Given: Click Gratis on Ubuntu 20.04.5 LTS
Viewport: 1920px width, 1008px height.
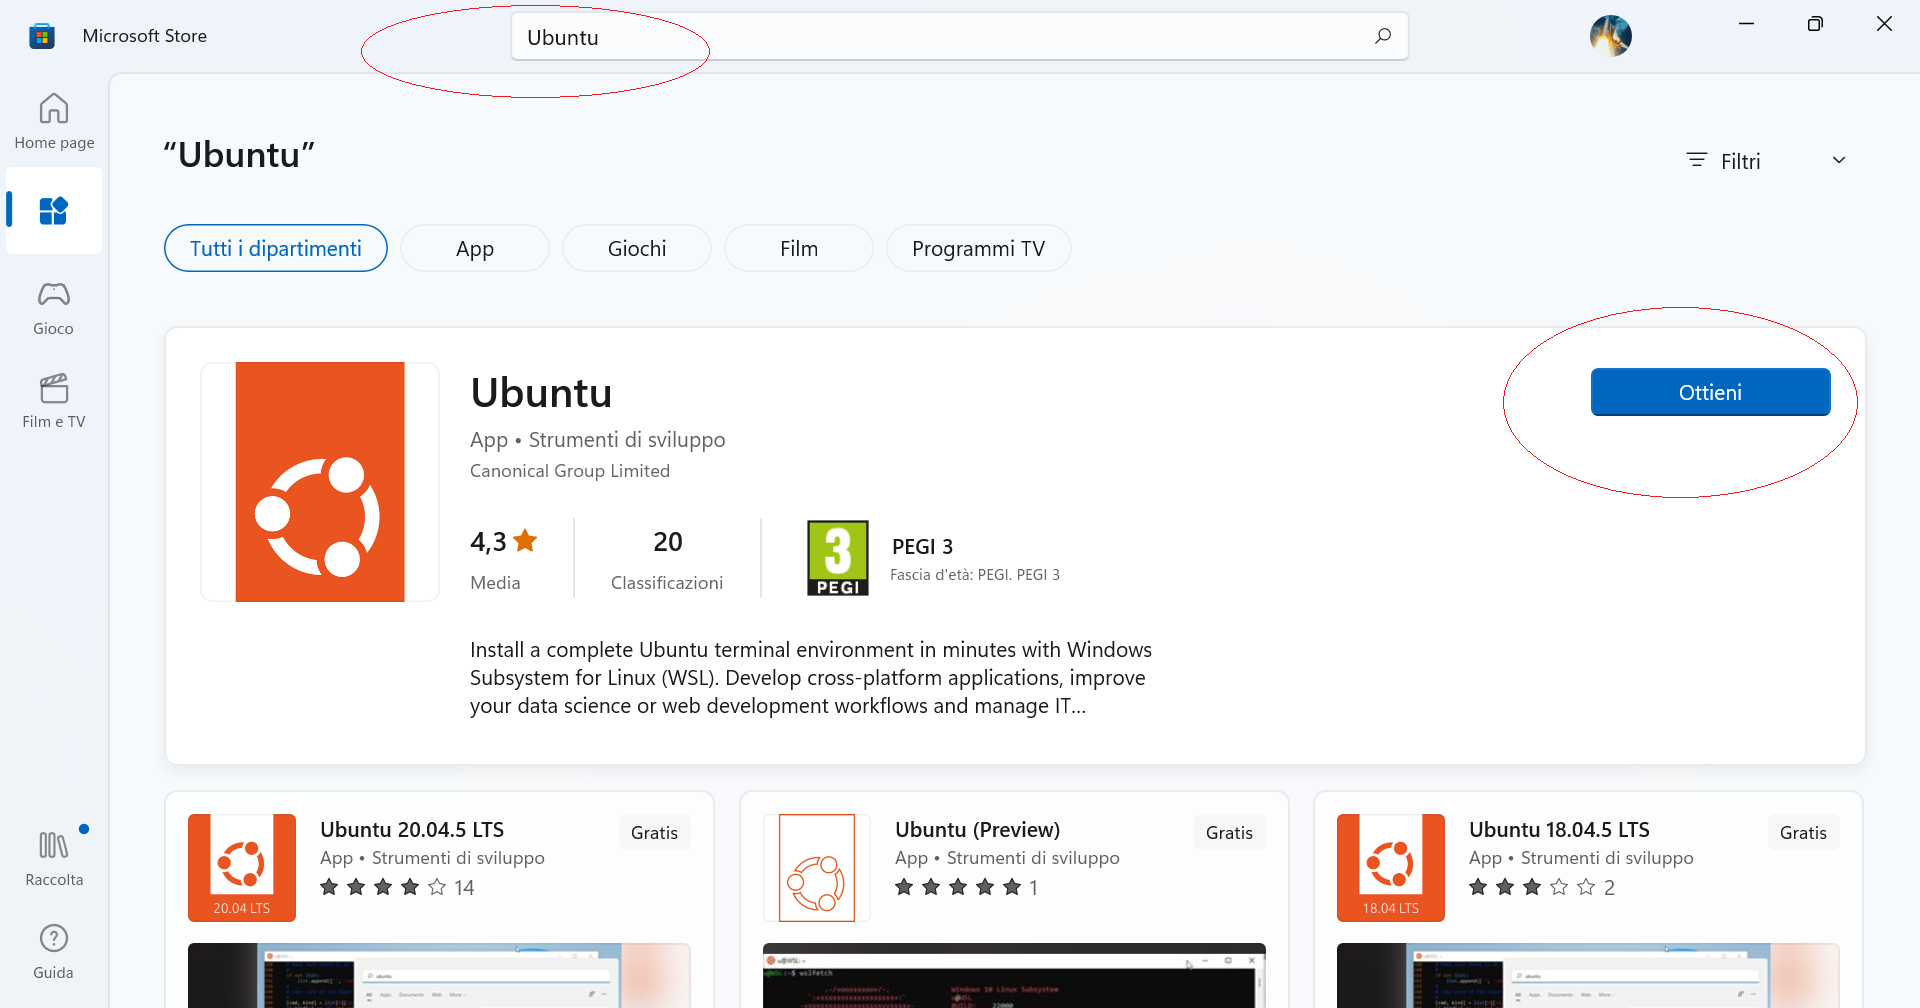Looking at the screenshot, I should click(655, 832).
